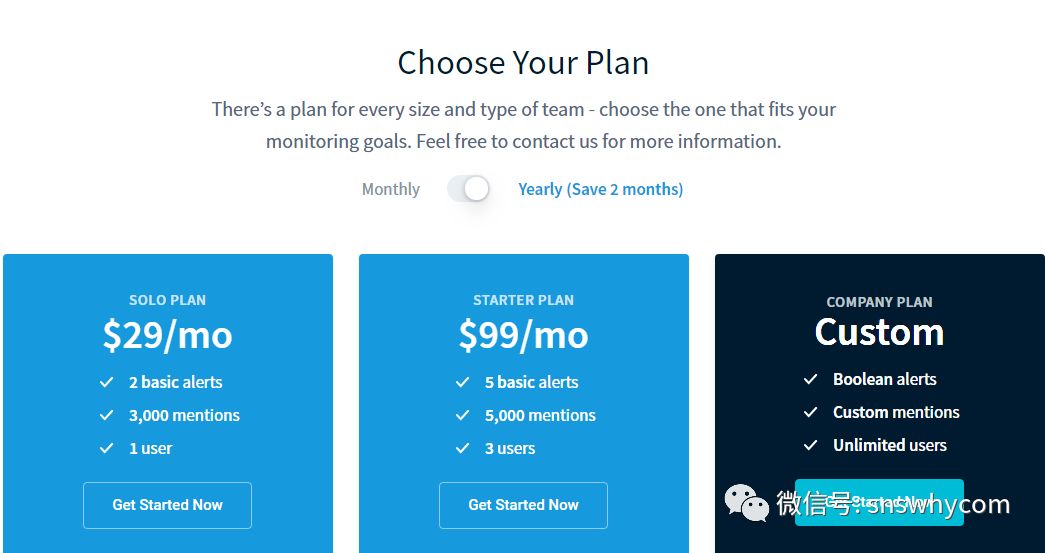Click the checkmark beside Custom mentions
Viewport: 1045px width, 553px height.
811,412
